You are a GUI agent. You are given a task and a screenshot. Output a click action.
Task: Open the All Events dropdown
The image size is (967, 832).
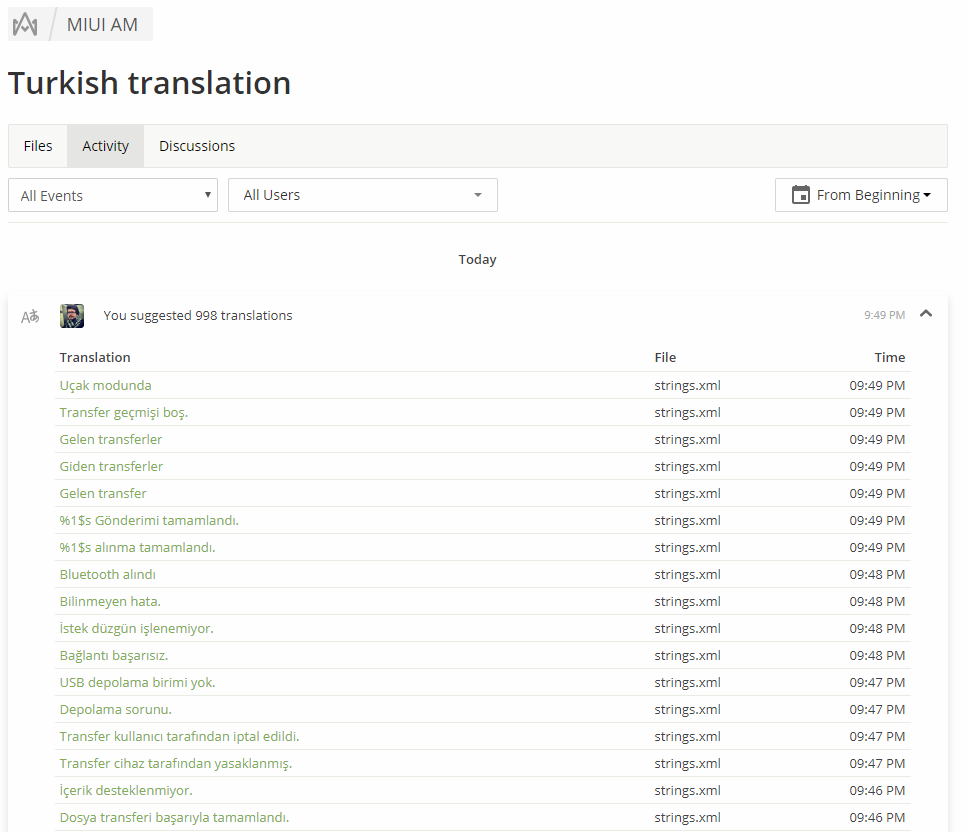pos(113,196)
